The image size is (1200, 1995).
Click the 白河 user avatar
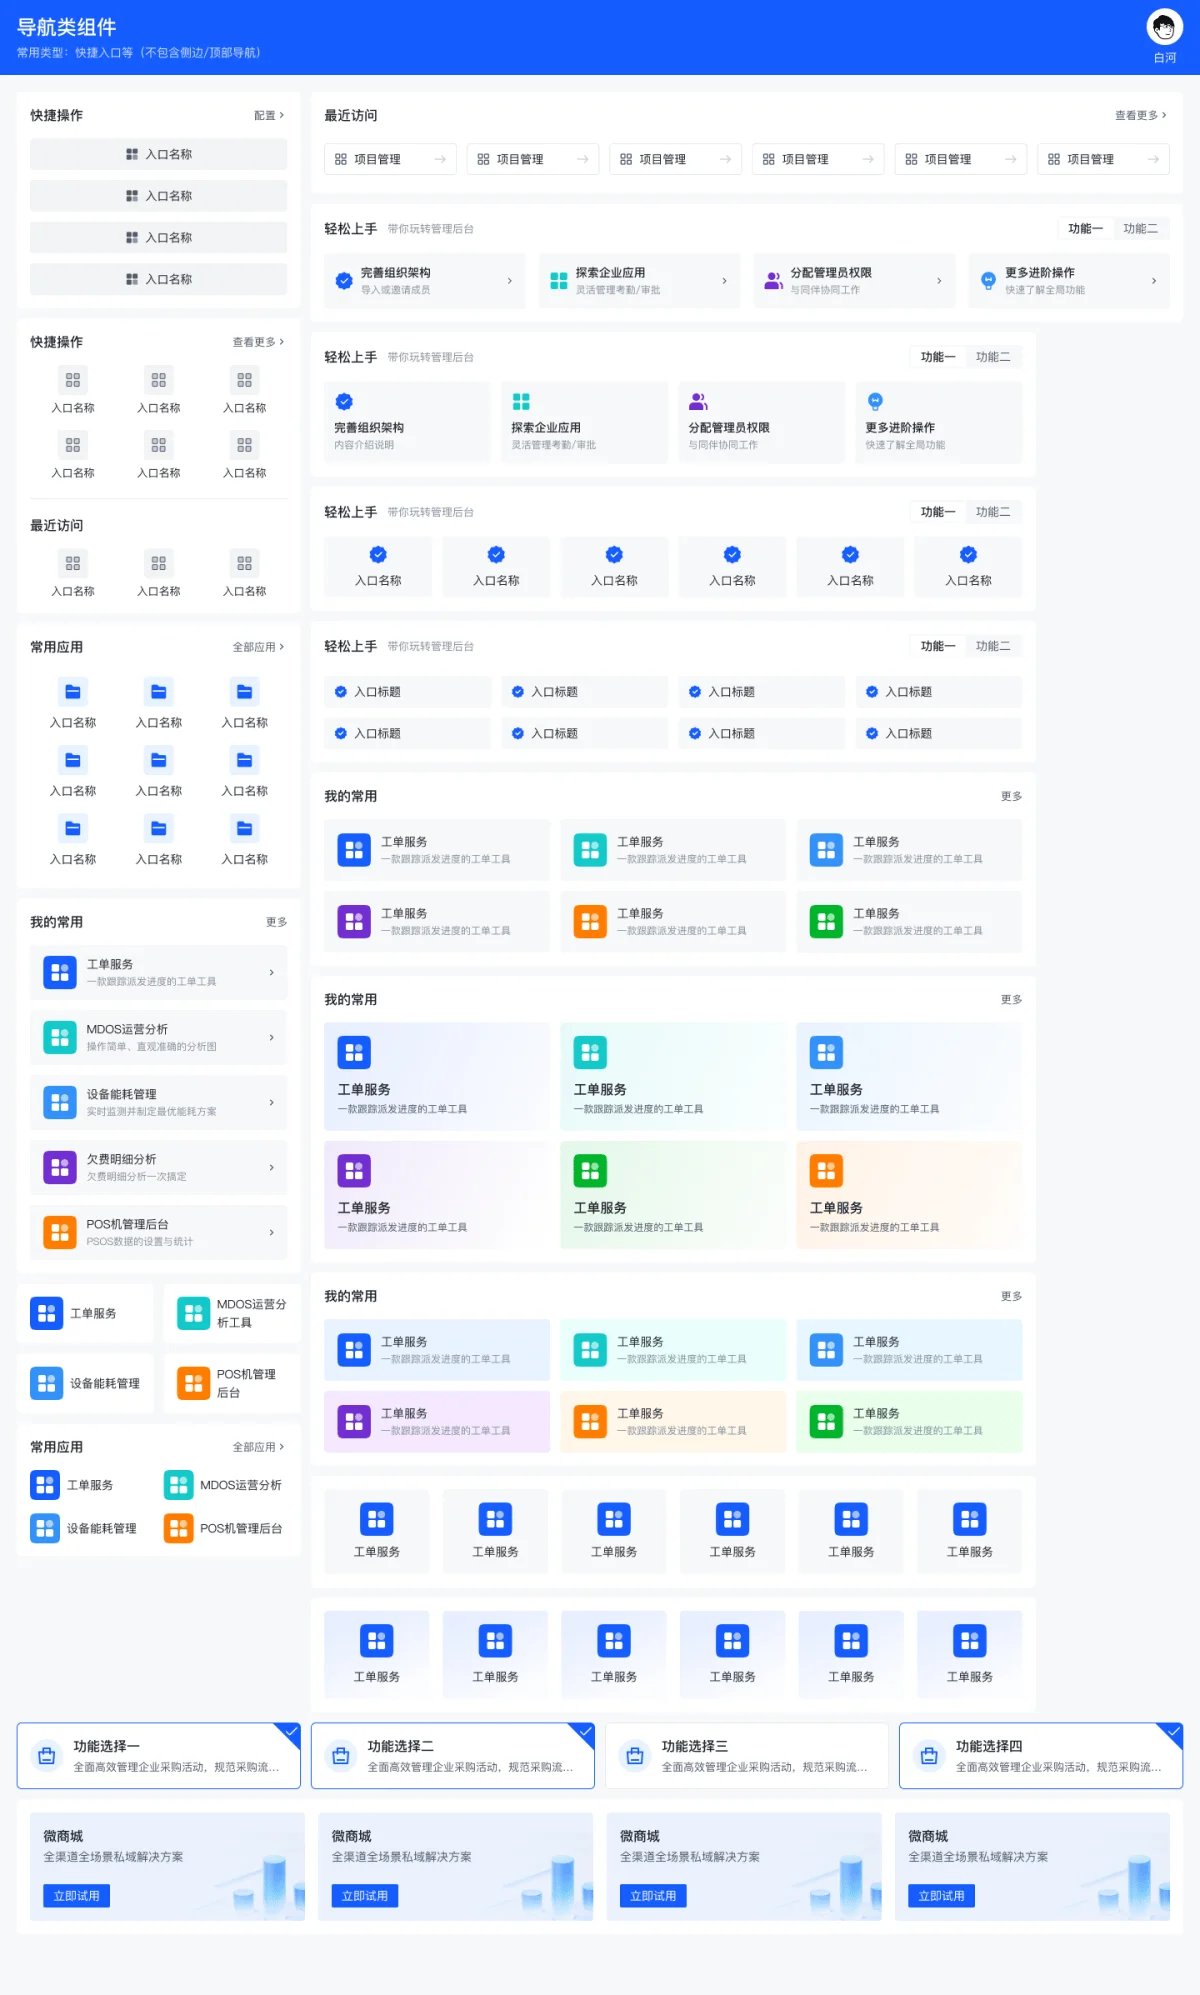coord(1164,27)
